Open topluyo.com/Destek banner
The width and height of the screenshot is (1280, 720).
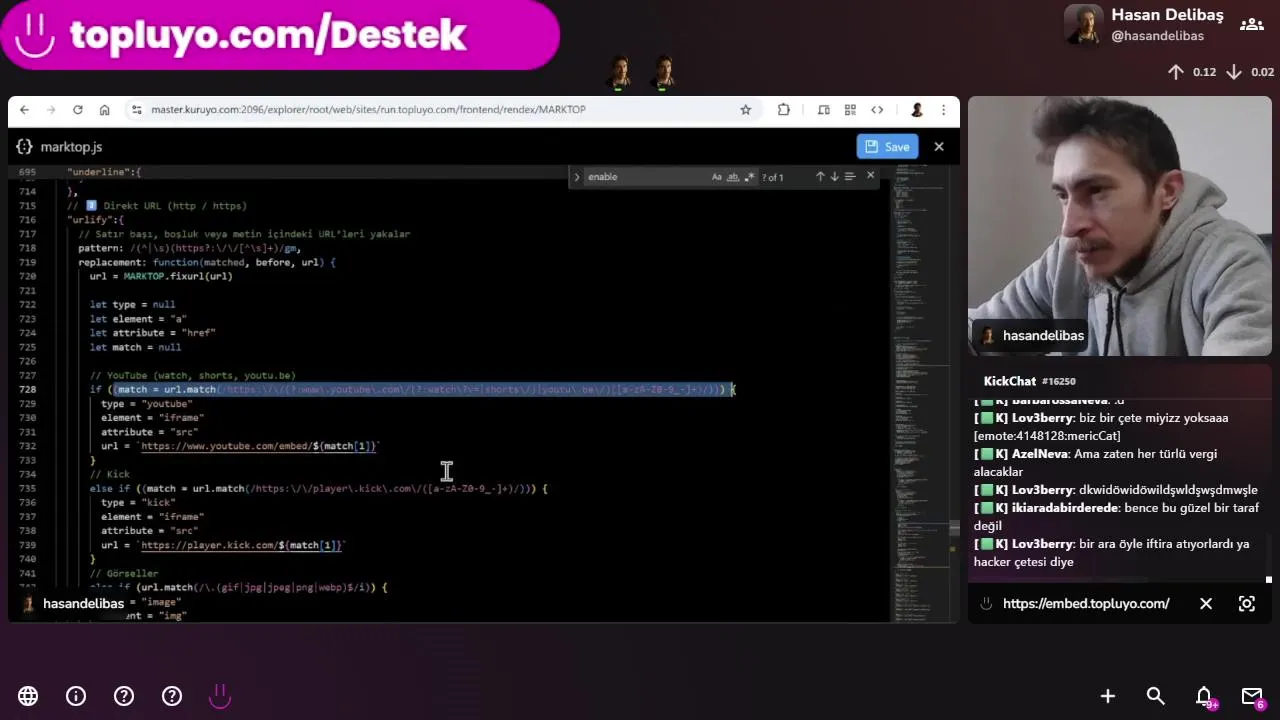tap(280, 35)
